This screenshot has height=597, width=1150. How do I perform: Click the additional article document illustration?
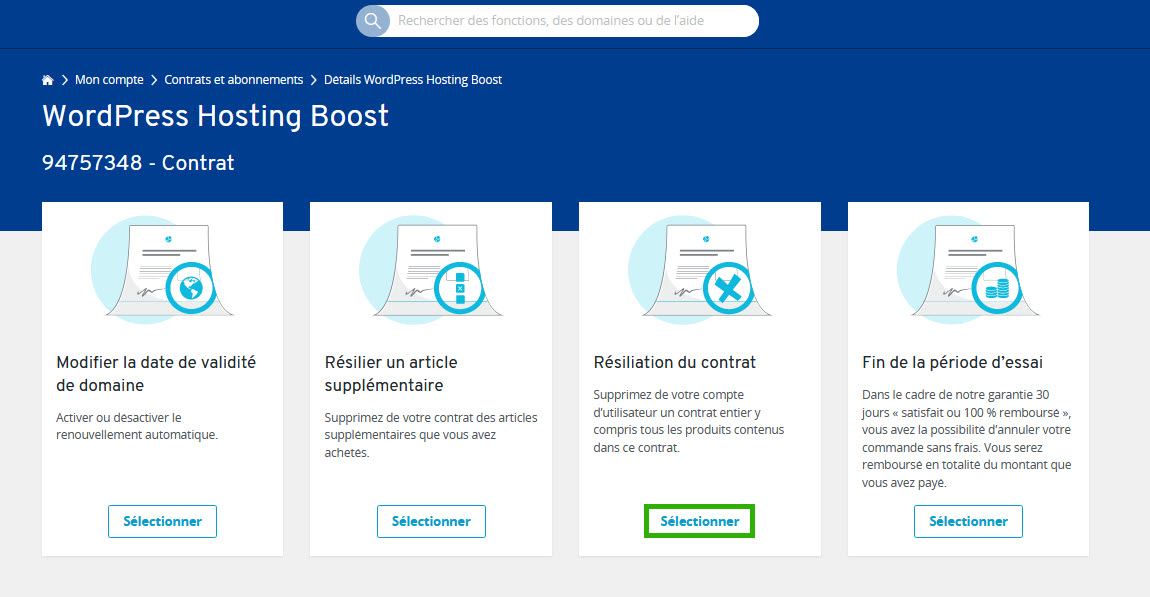pyautogui.click(x=431, y=270)
